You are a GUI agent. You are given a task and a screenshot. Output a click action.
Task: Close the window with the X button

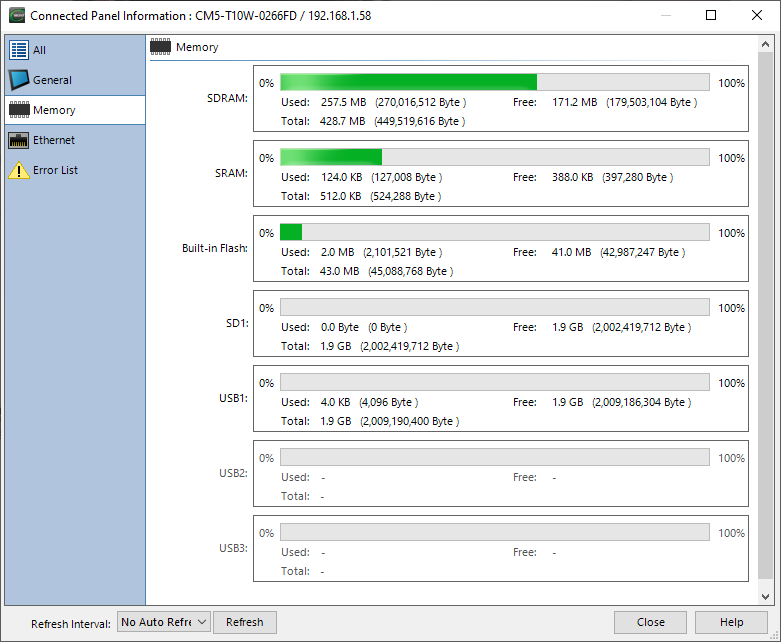tap(757, 15)
